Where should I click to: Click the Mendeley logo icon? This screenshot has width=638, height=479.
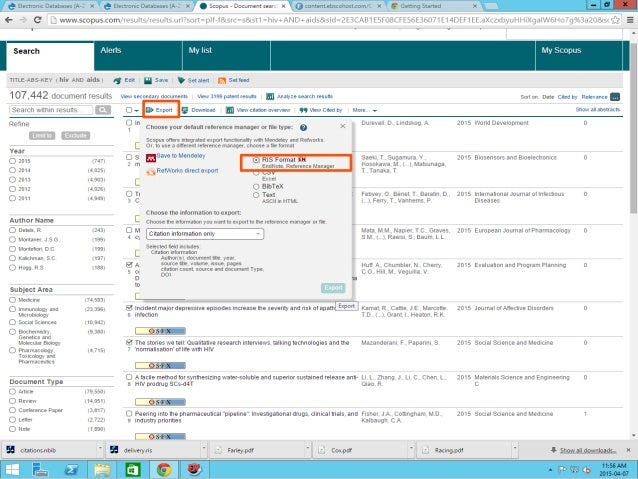pyautogui.click(x=151, y=157)
